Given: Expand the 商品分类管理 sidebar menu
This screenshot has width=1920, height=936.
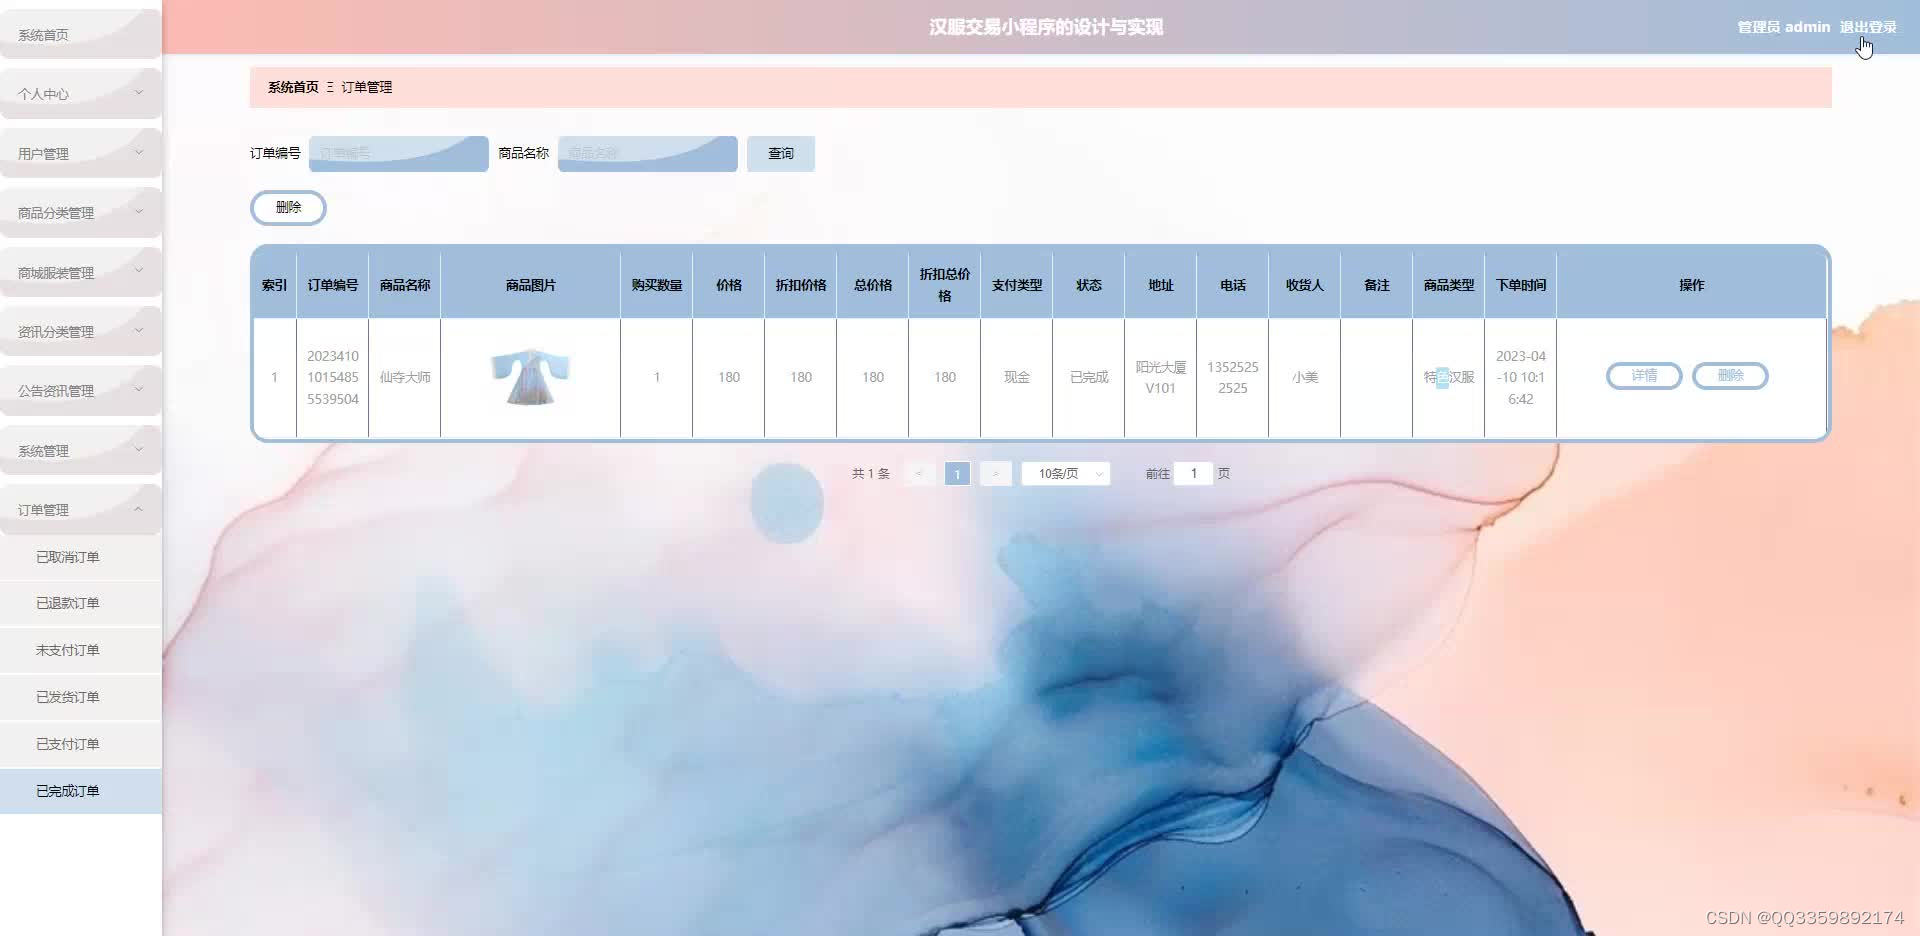Looking at the screenshot, I should point(80,213).
